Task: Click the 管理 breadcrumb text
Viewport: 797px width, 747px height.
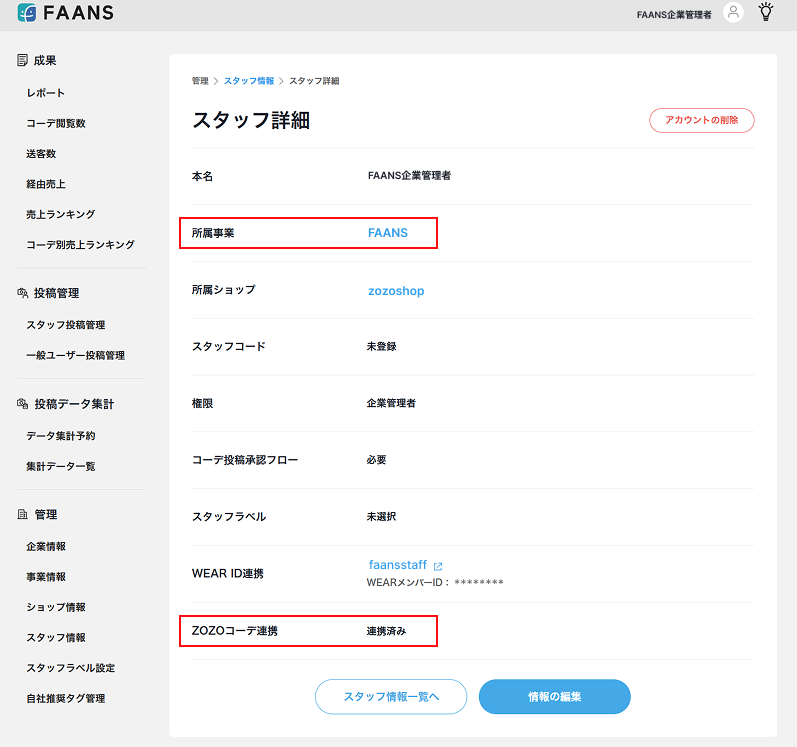Action: coord(200,81)
